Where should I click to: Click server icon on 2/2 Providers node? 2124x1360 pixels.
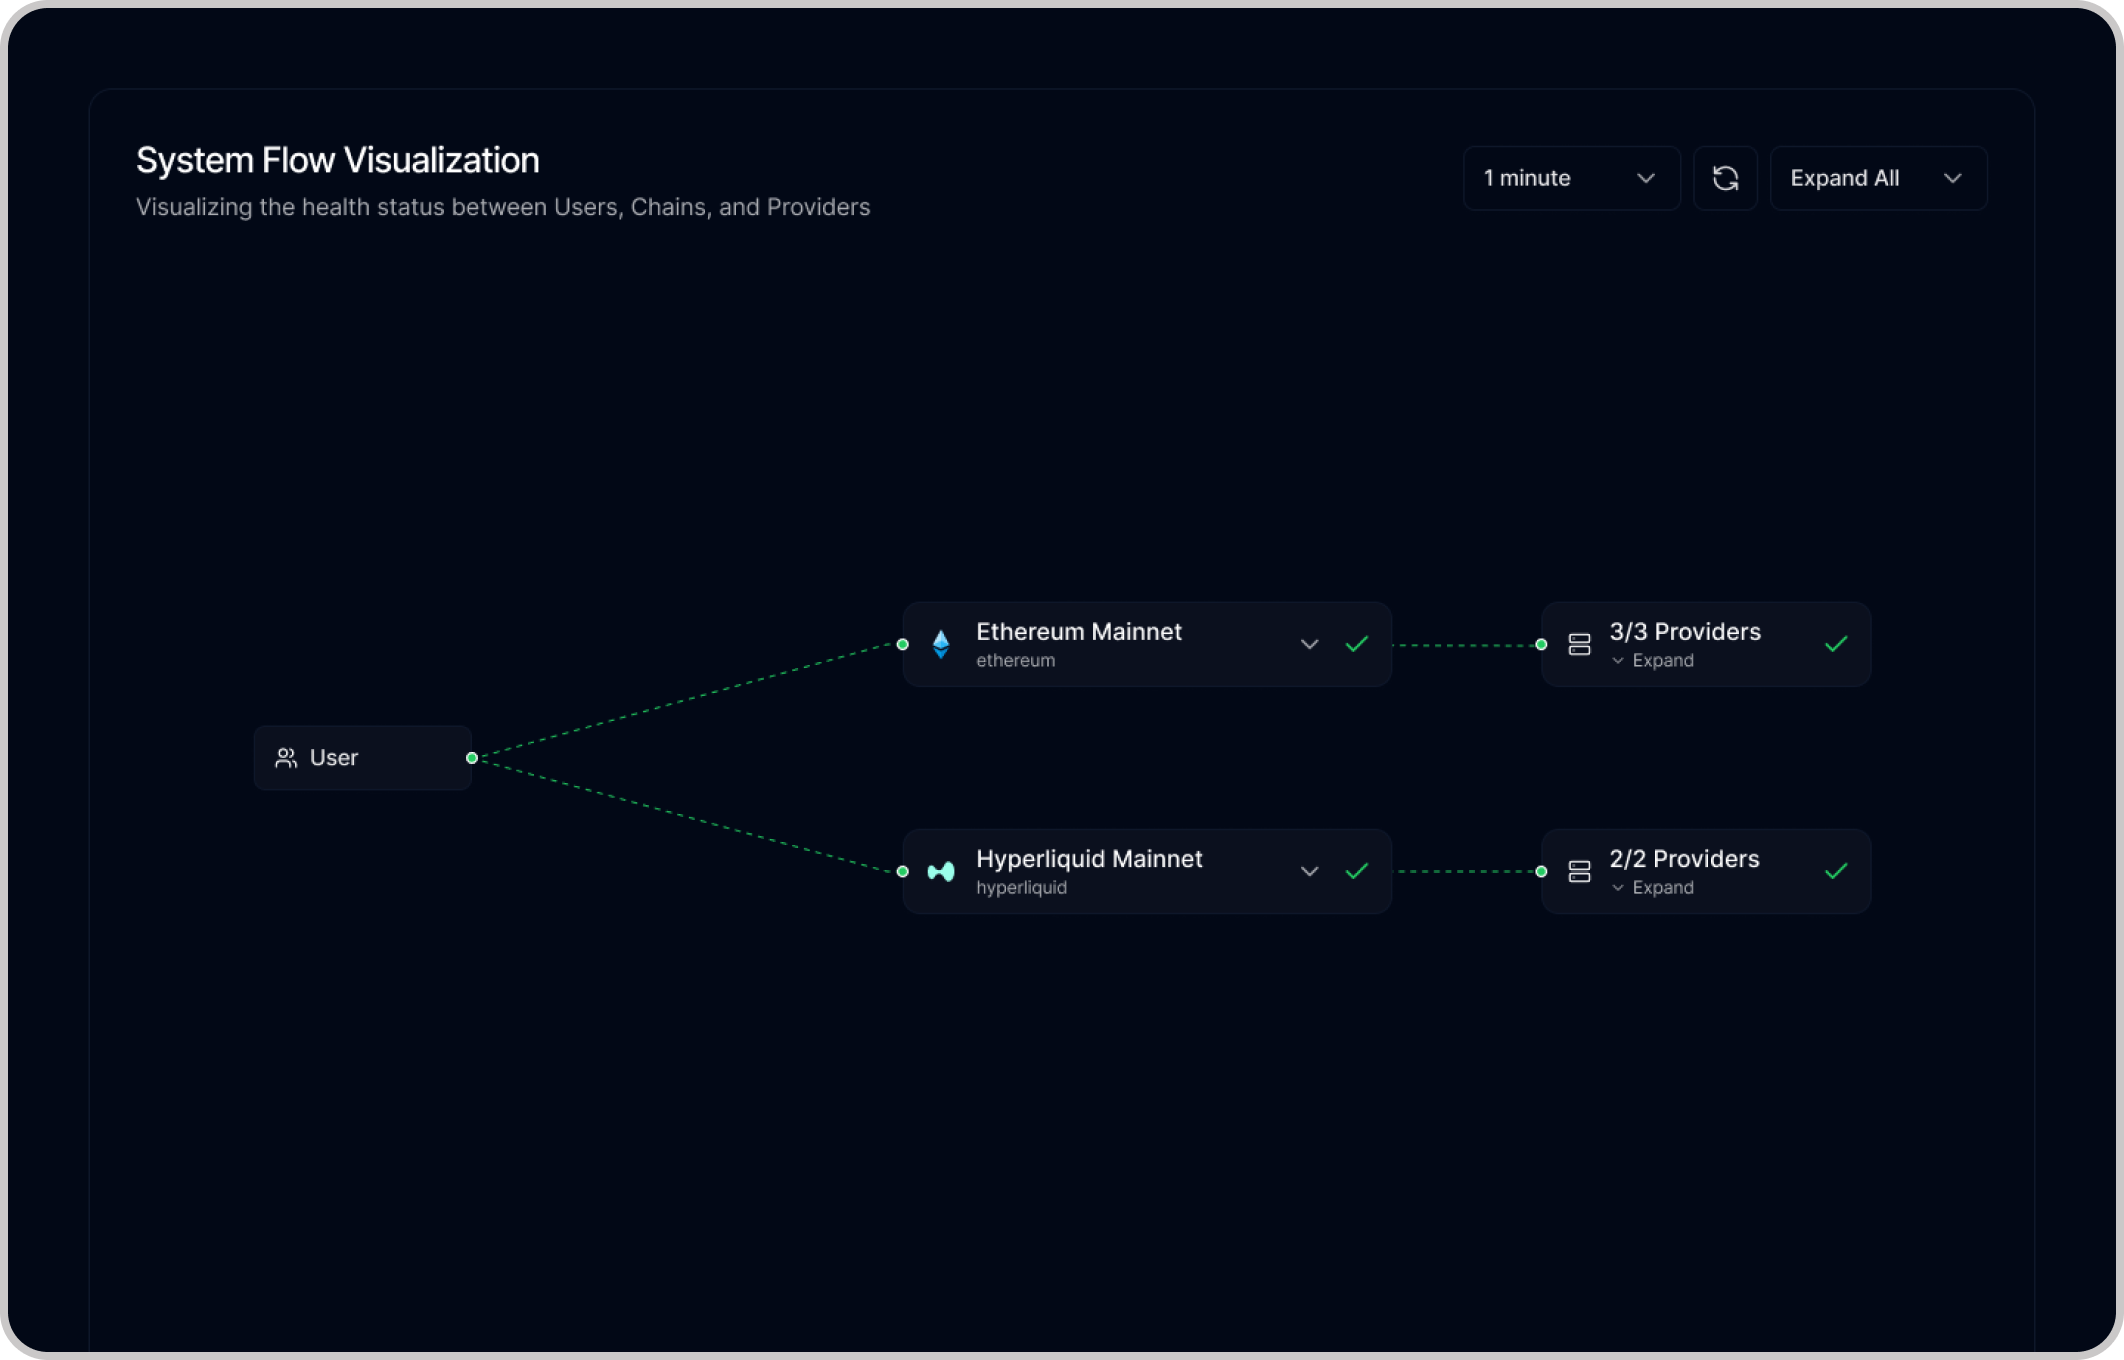(1579, 872)
